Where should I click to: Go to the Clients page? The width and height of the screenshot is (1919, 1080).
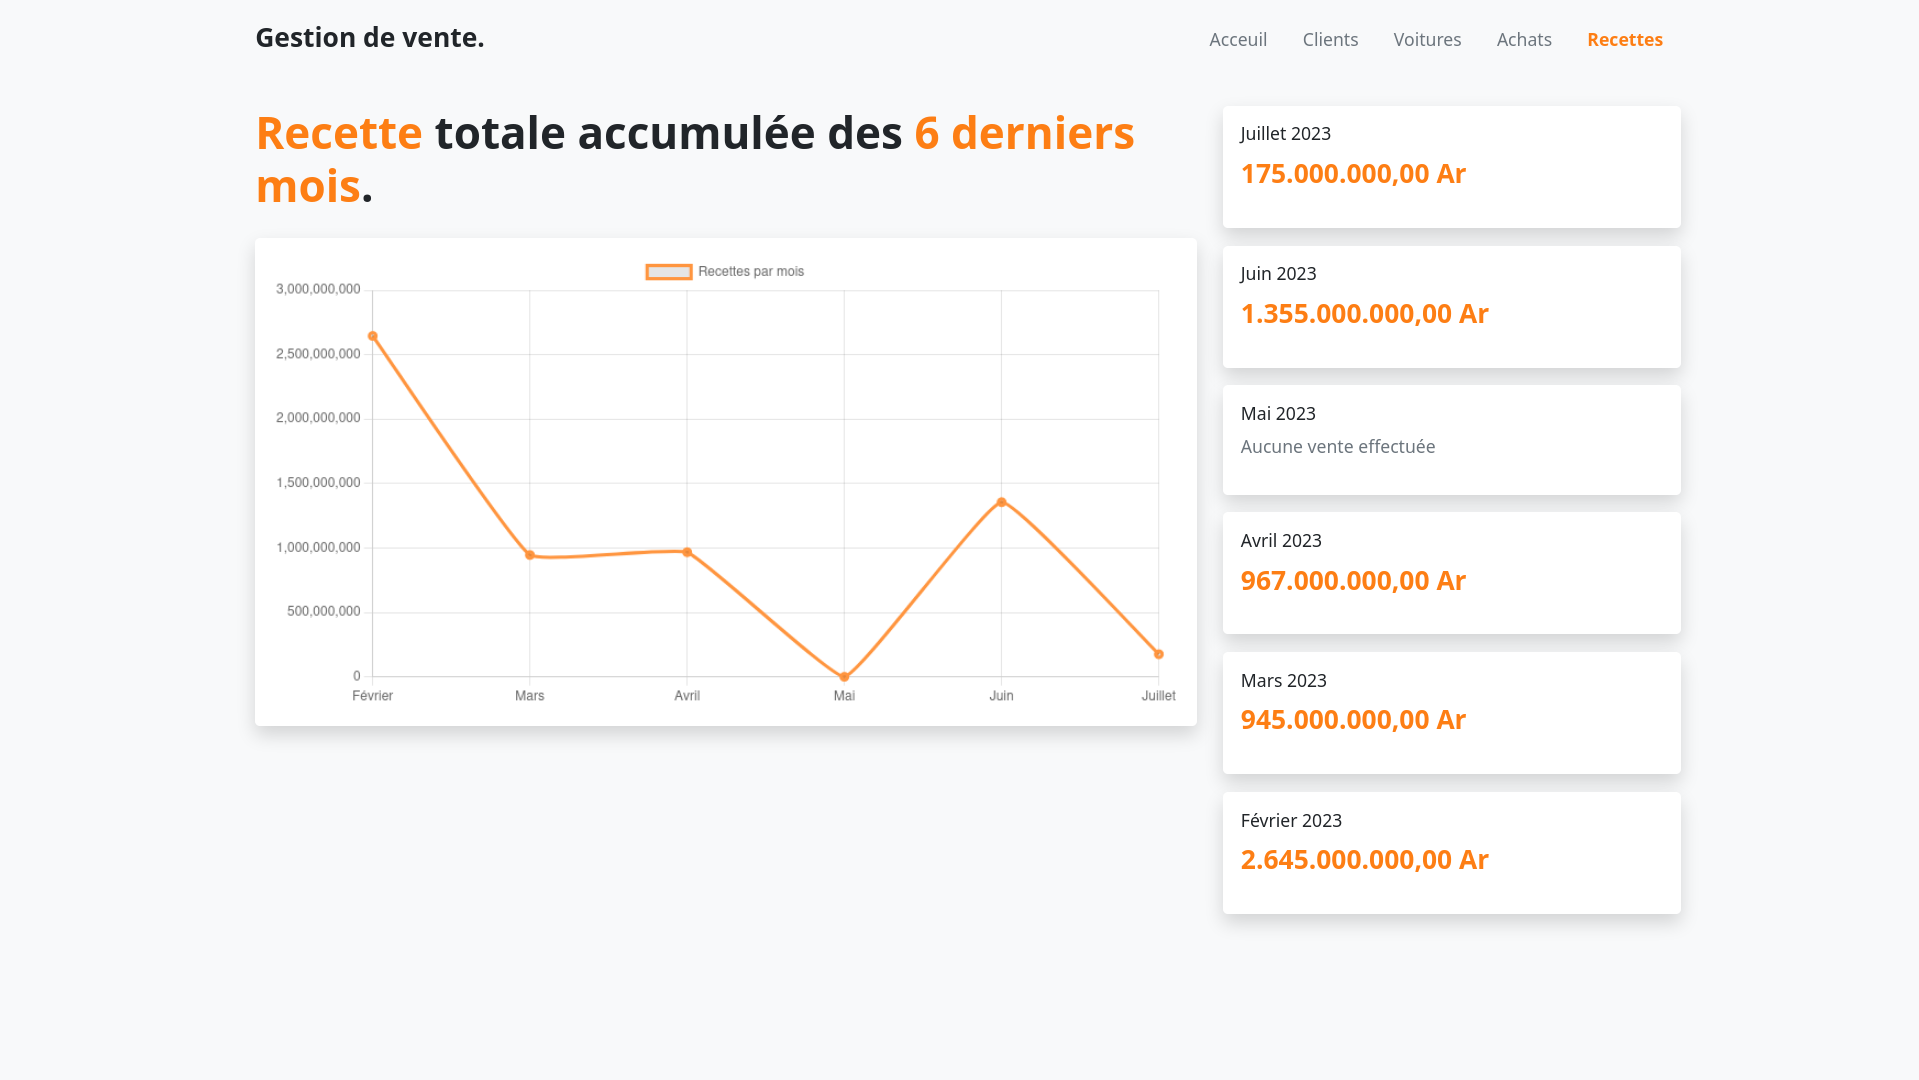[1329, 40]
